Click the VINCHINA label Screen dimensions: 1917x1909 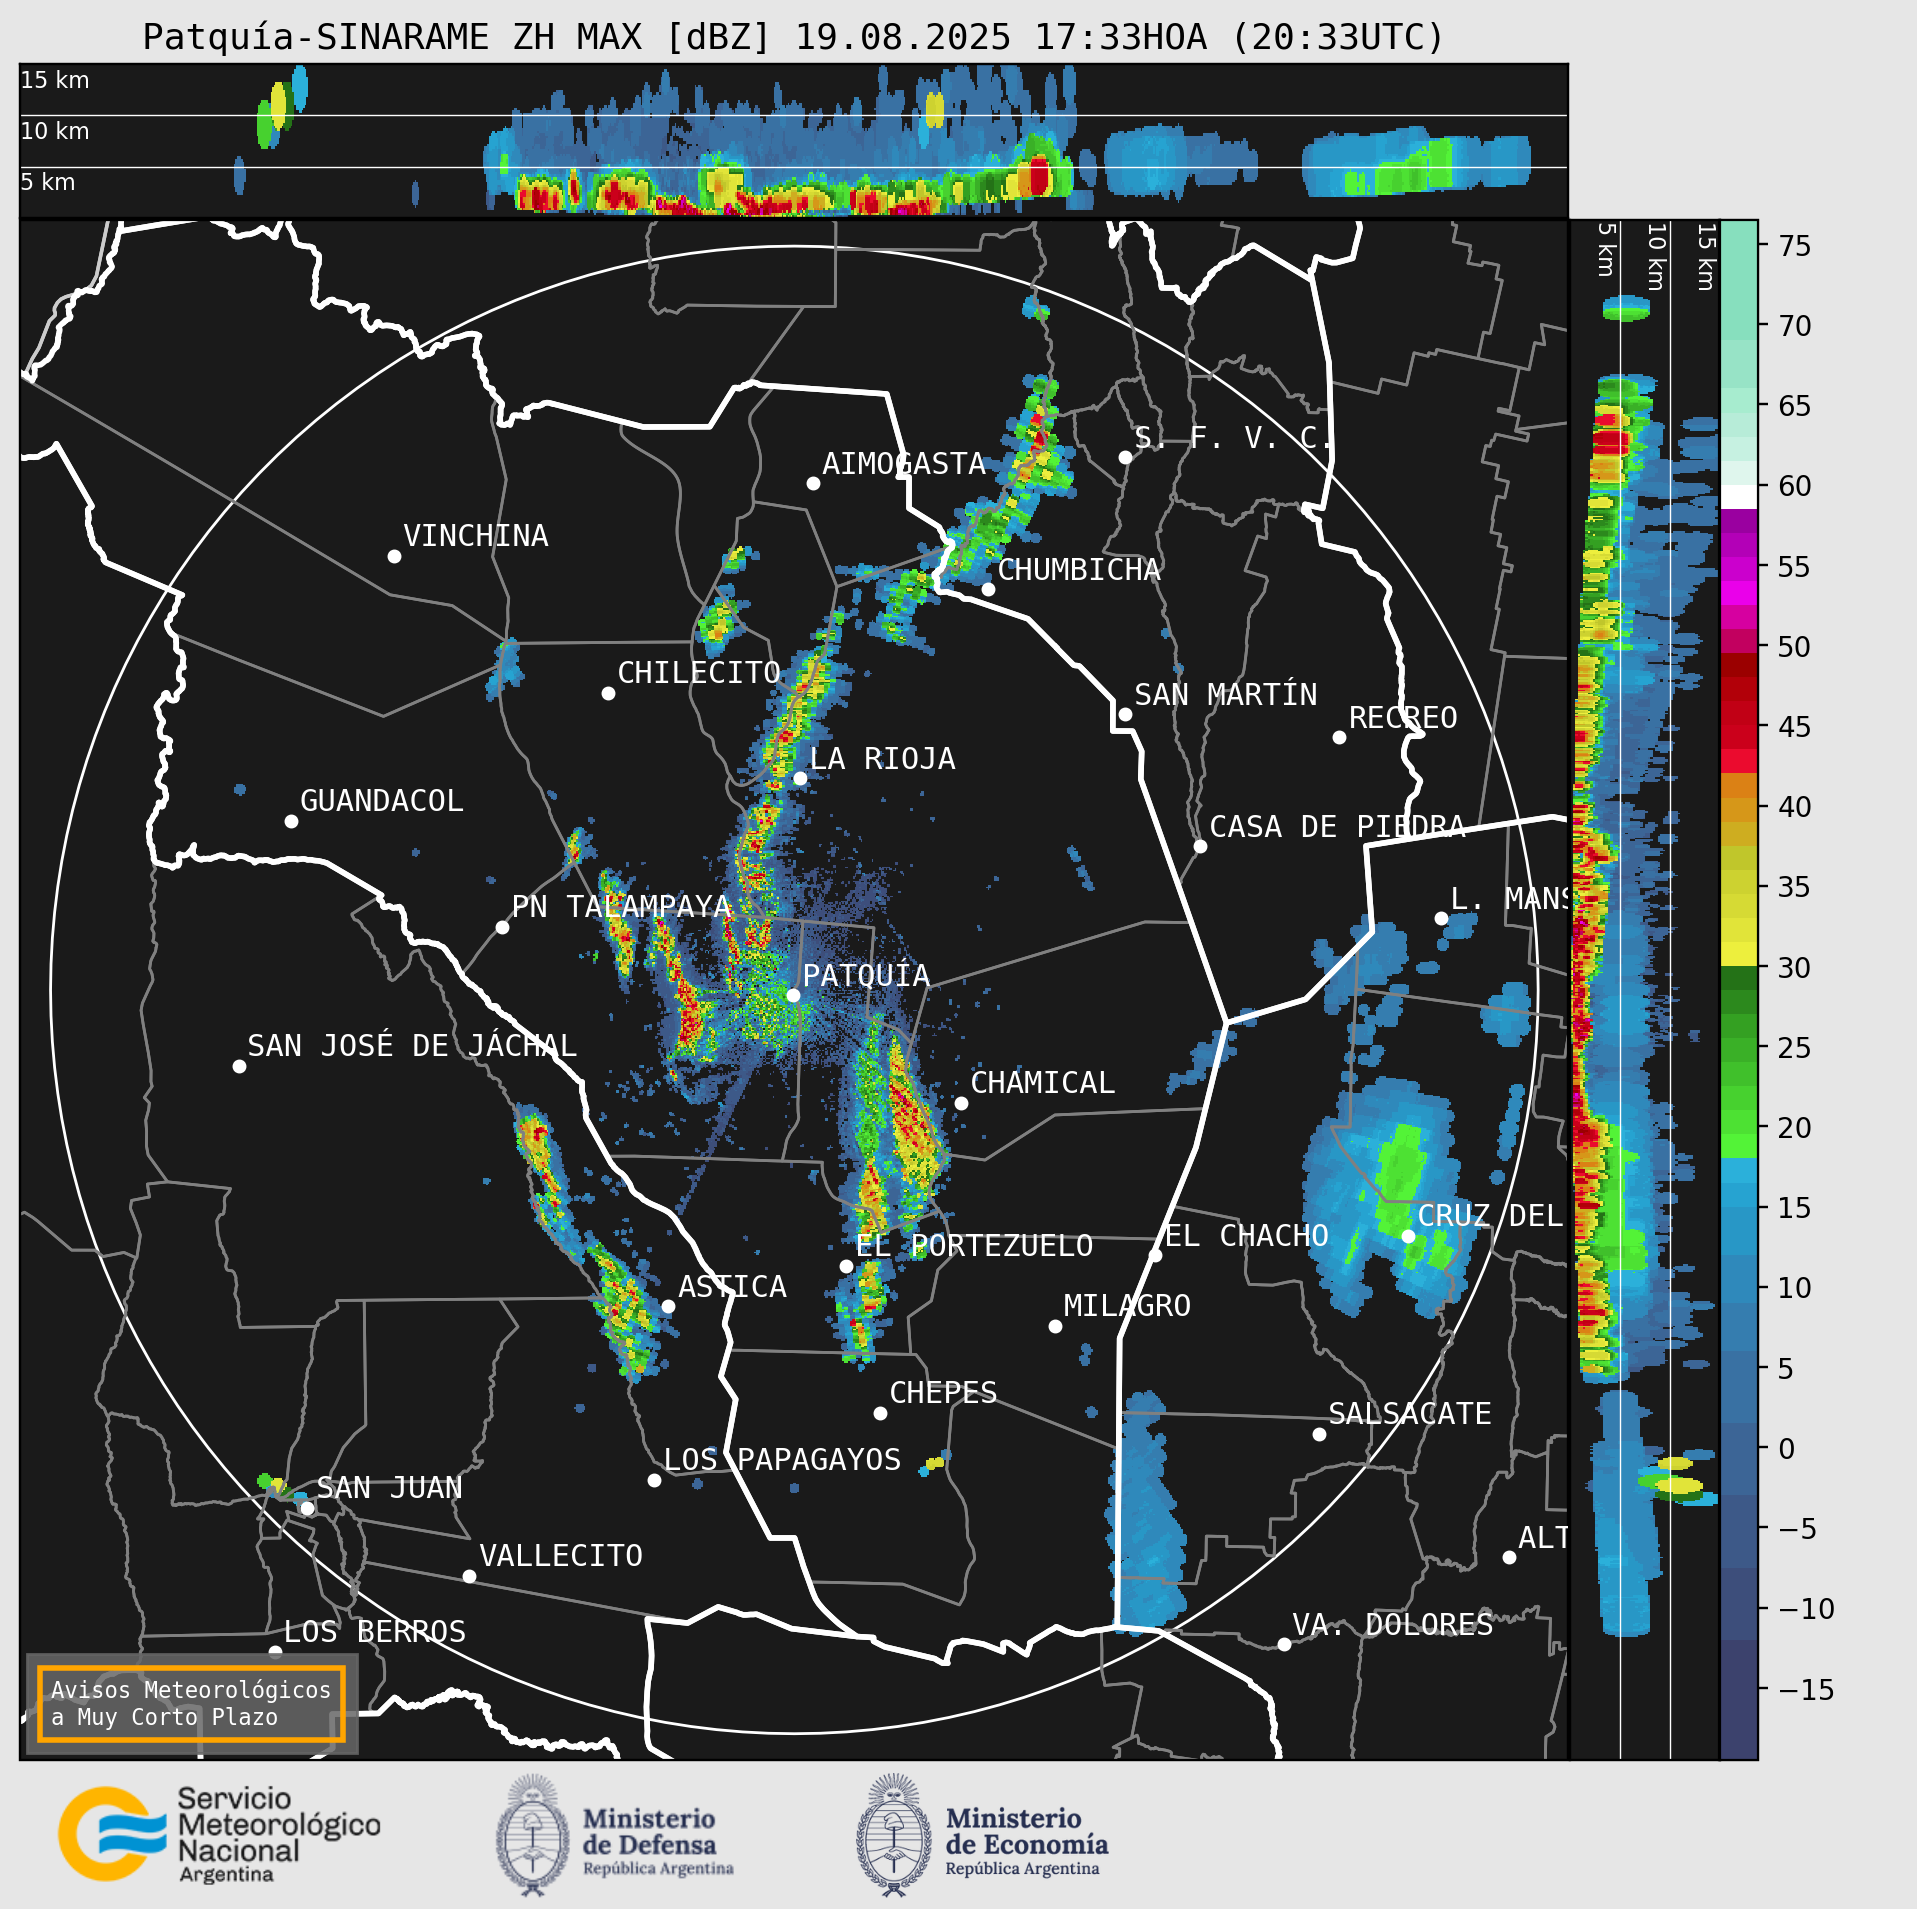pos(476,535)
